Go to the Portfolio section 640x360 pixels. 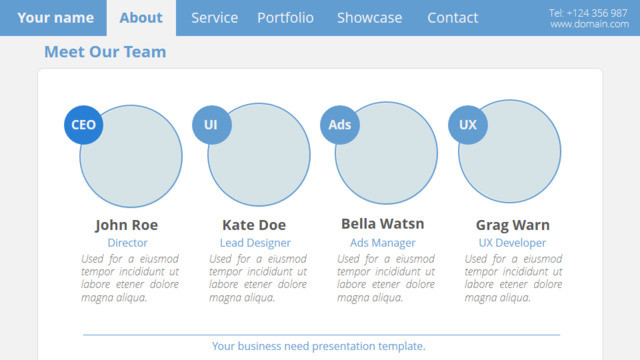(285, 18)
